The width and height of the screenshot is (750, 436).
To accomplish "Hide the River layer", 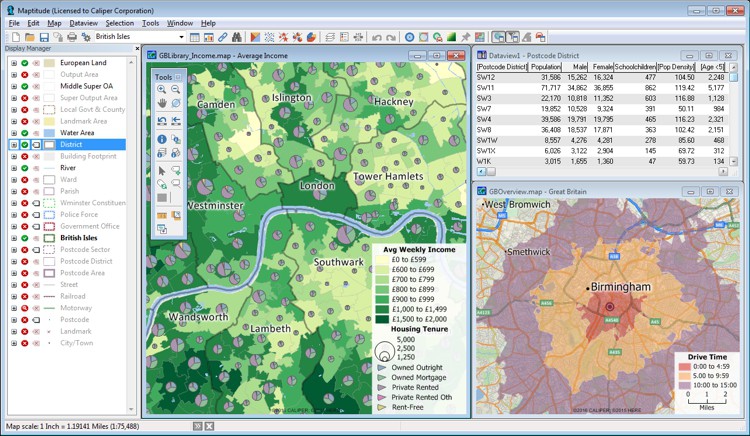I will pyautogui.click(x=25, y=168).
